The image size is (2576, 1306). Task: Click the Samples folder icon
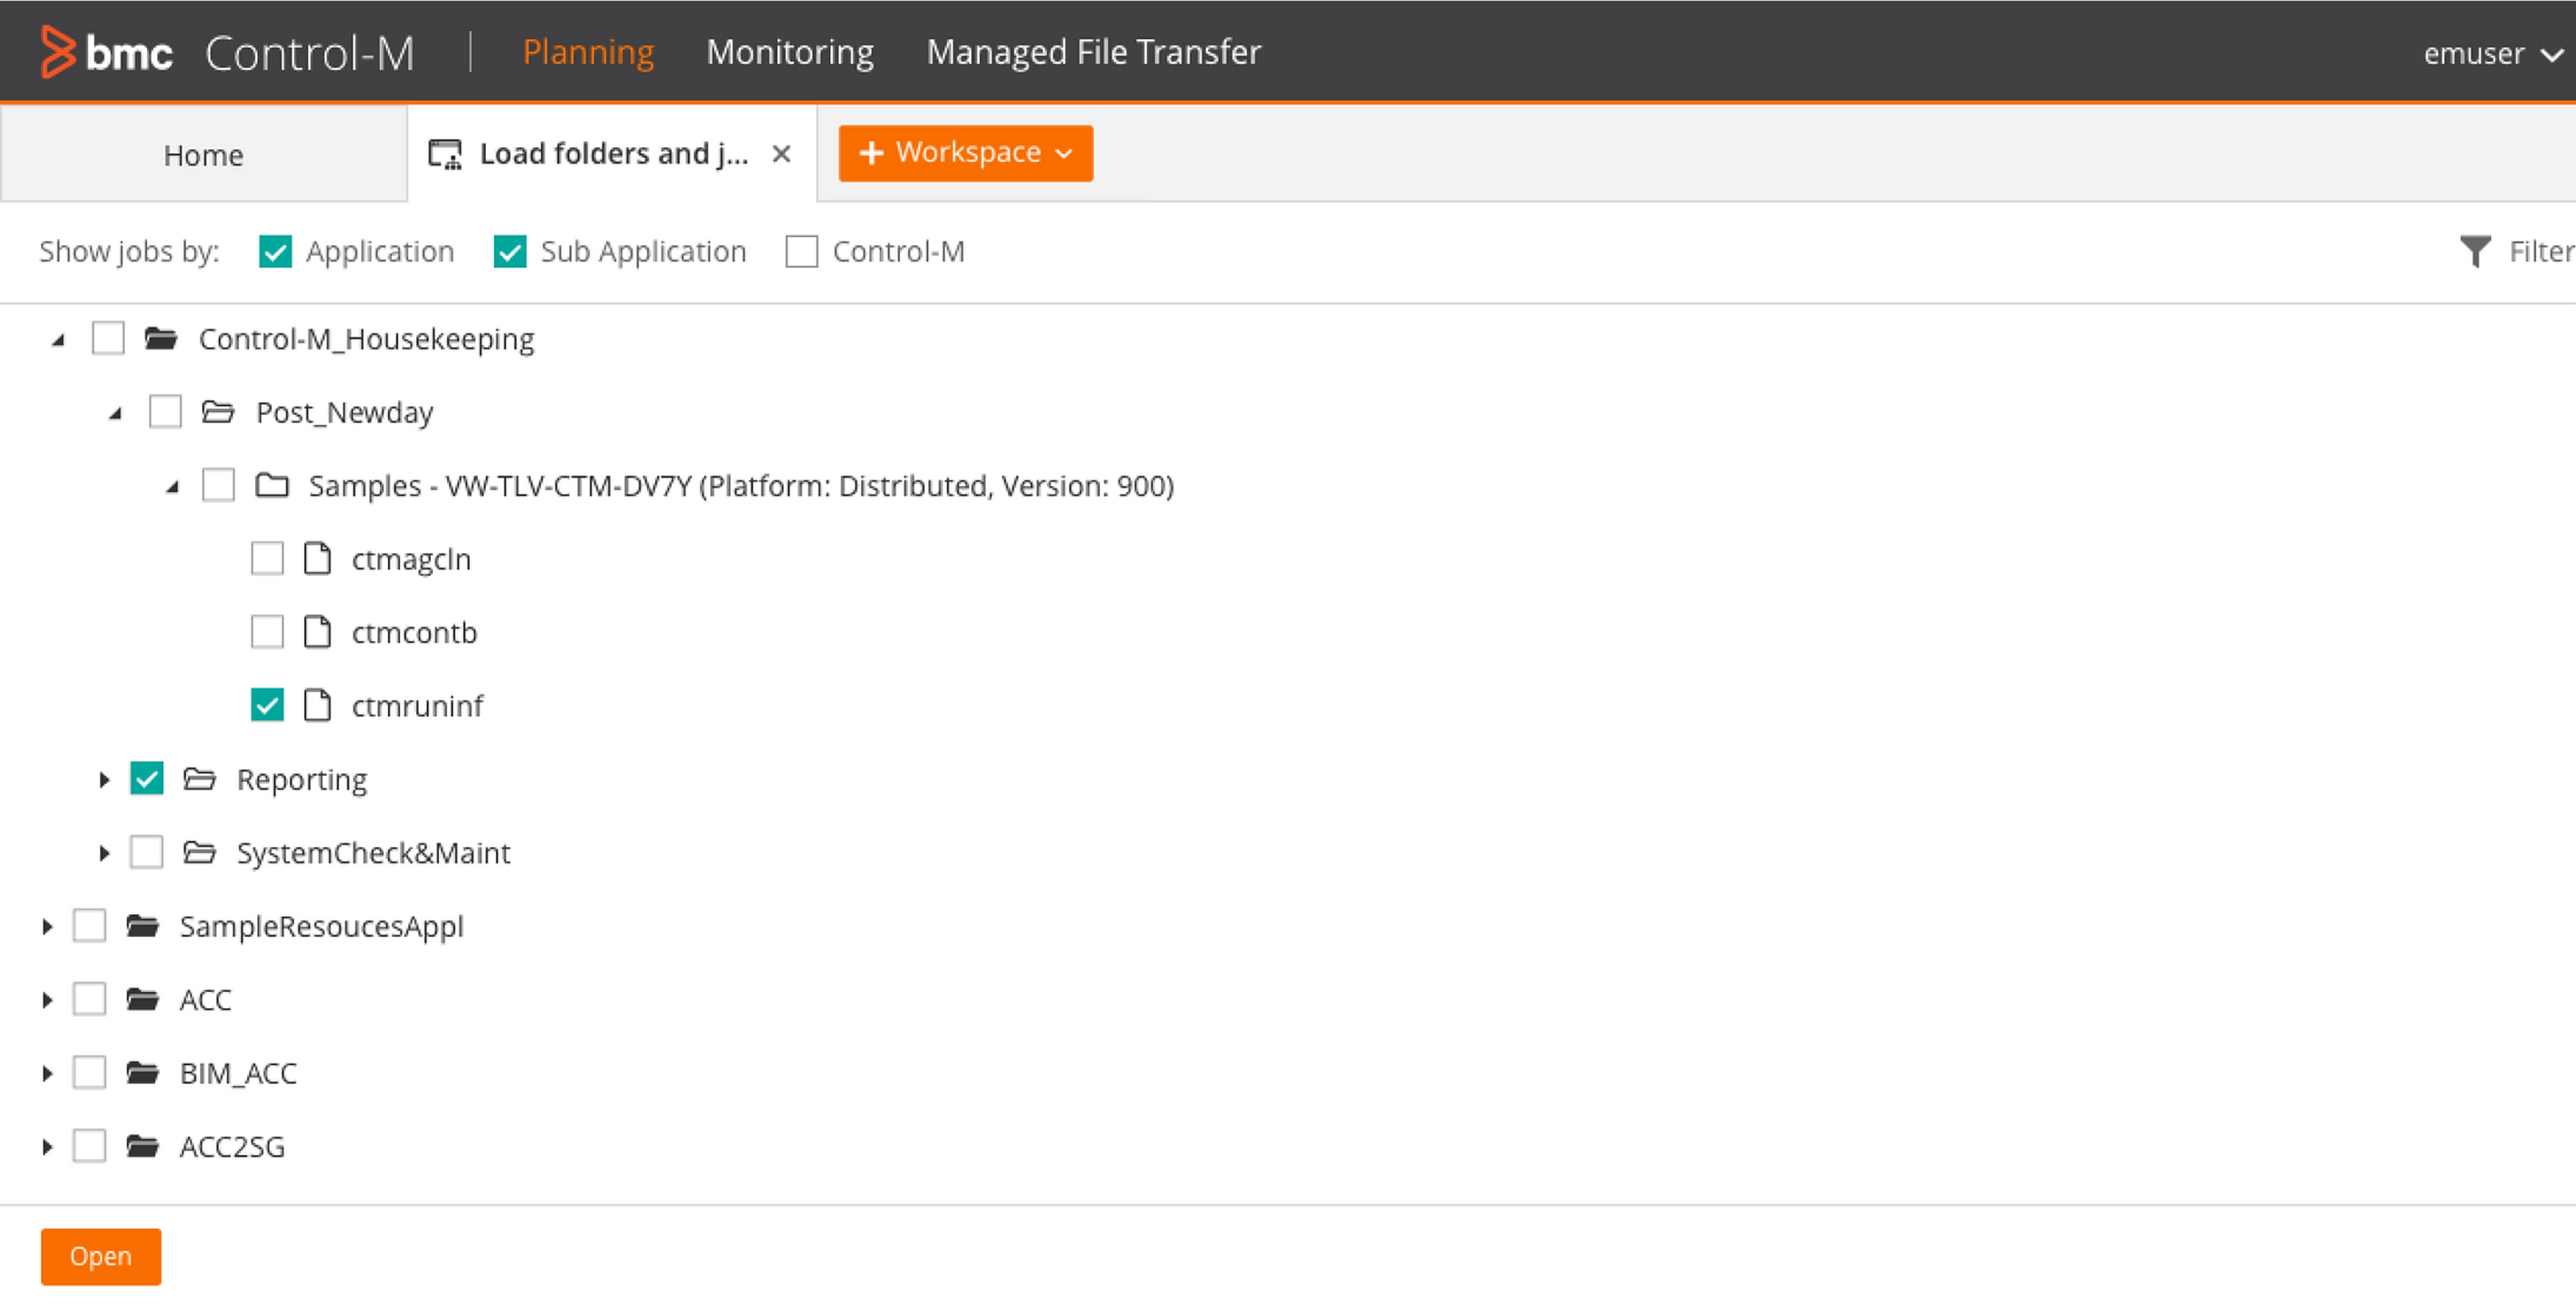(x=271, y=485)
